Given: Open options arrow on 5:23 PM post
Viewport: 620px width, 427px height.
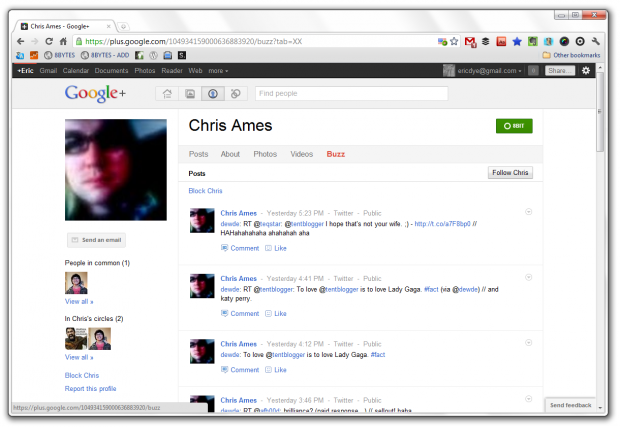Looking at the screenshot, I should [x=528, y=212].
